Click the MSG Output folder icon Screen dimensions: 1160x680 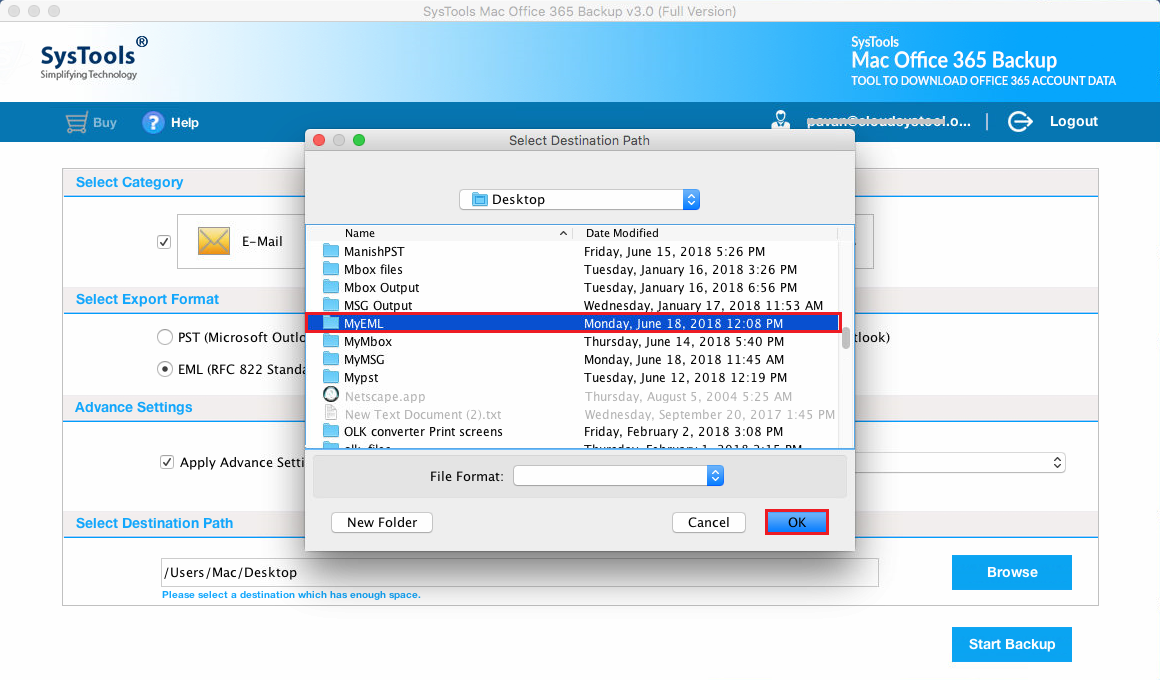[331, 305]
